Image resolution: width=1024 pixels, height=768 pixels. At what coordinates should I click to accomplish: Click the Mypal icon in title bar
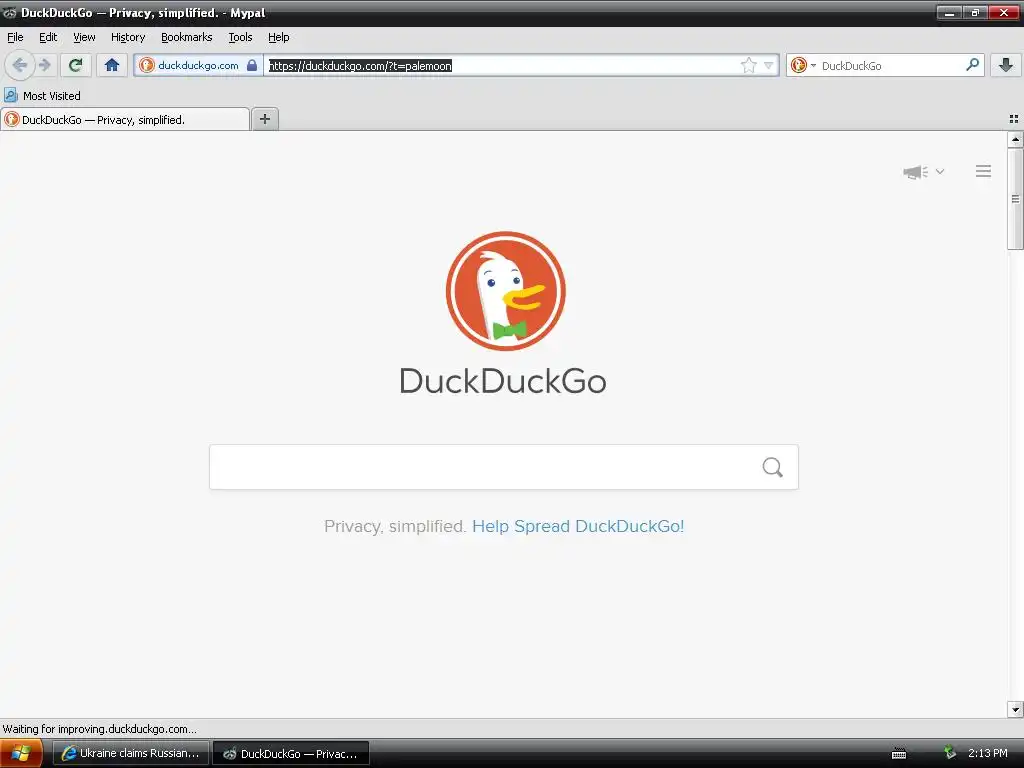point(10,13)
